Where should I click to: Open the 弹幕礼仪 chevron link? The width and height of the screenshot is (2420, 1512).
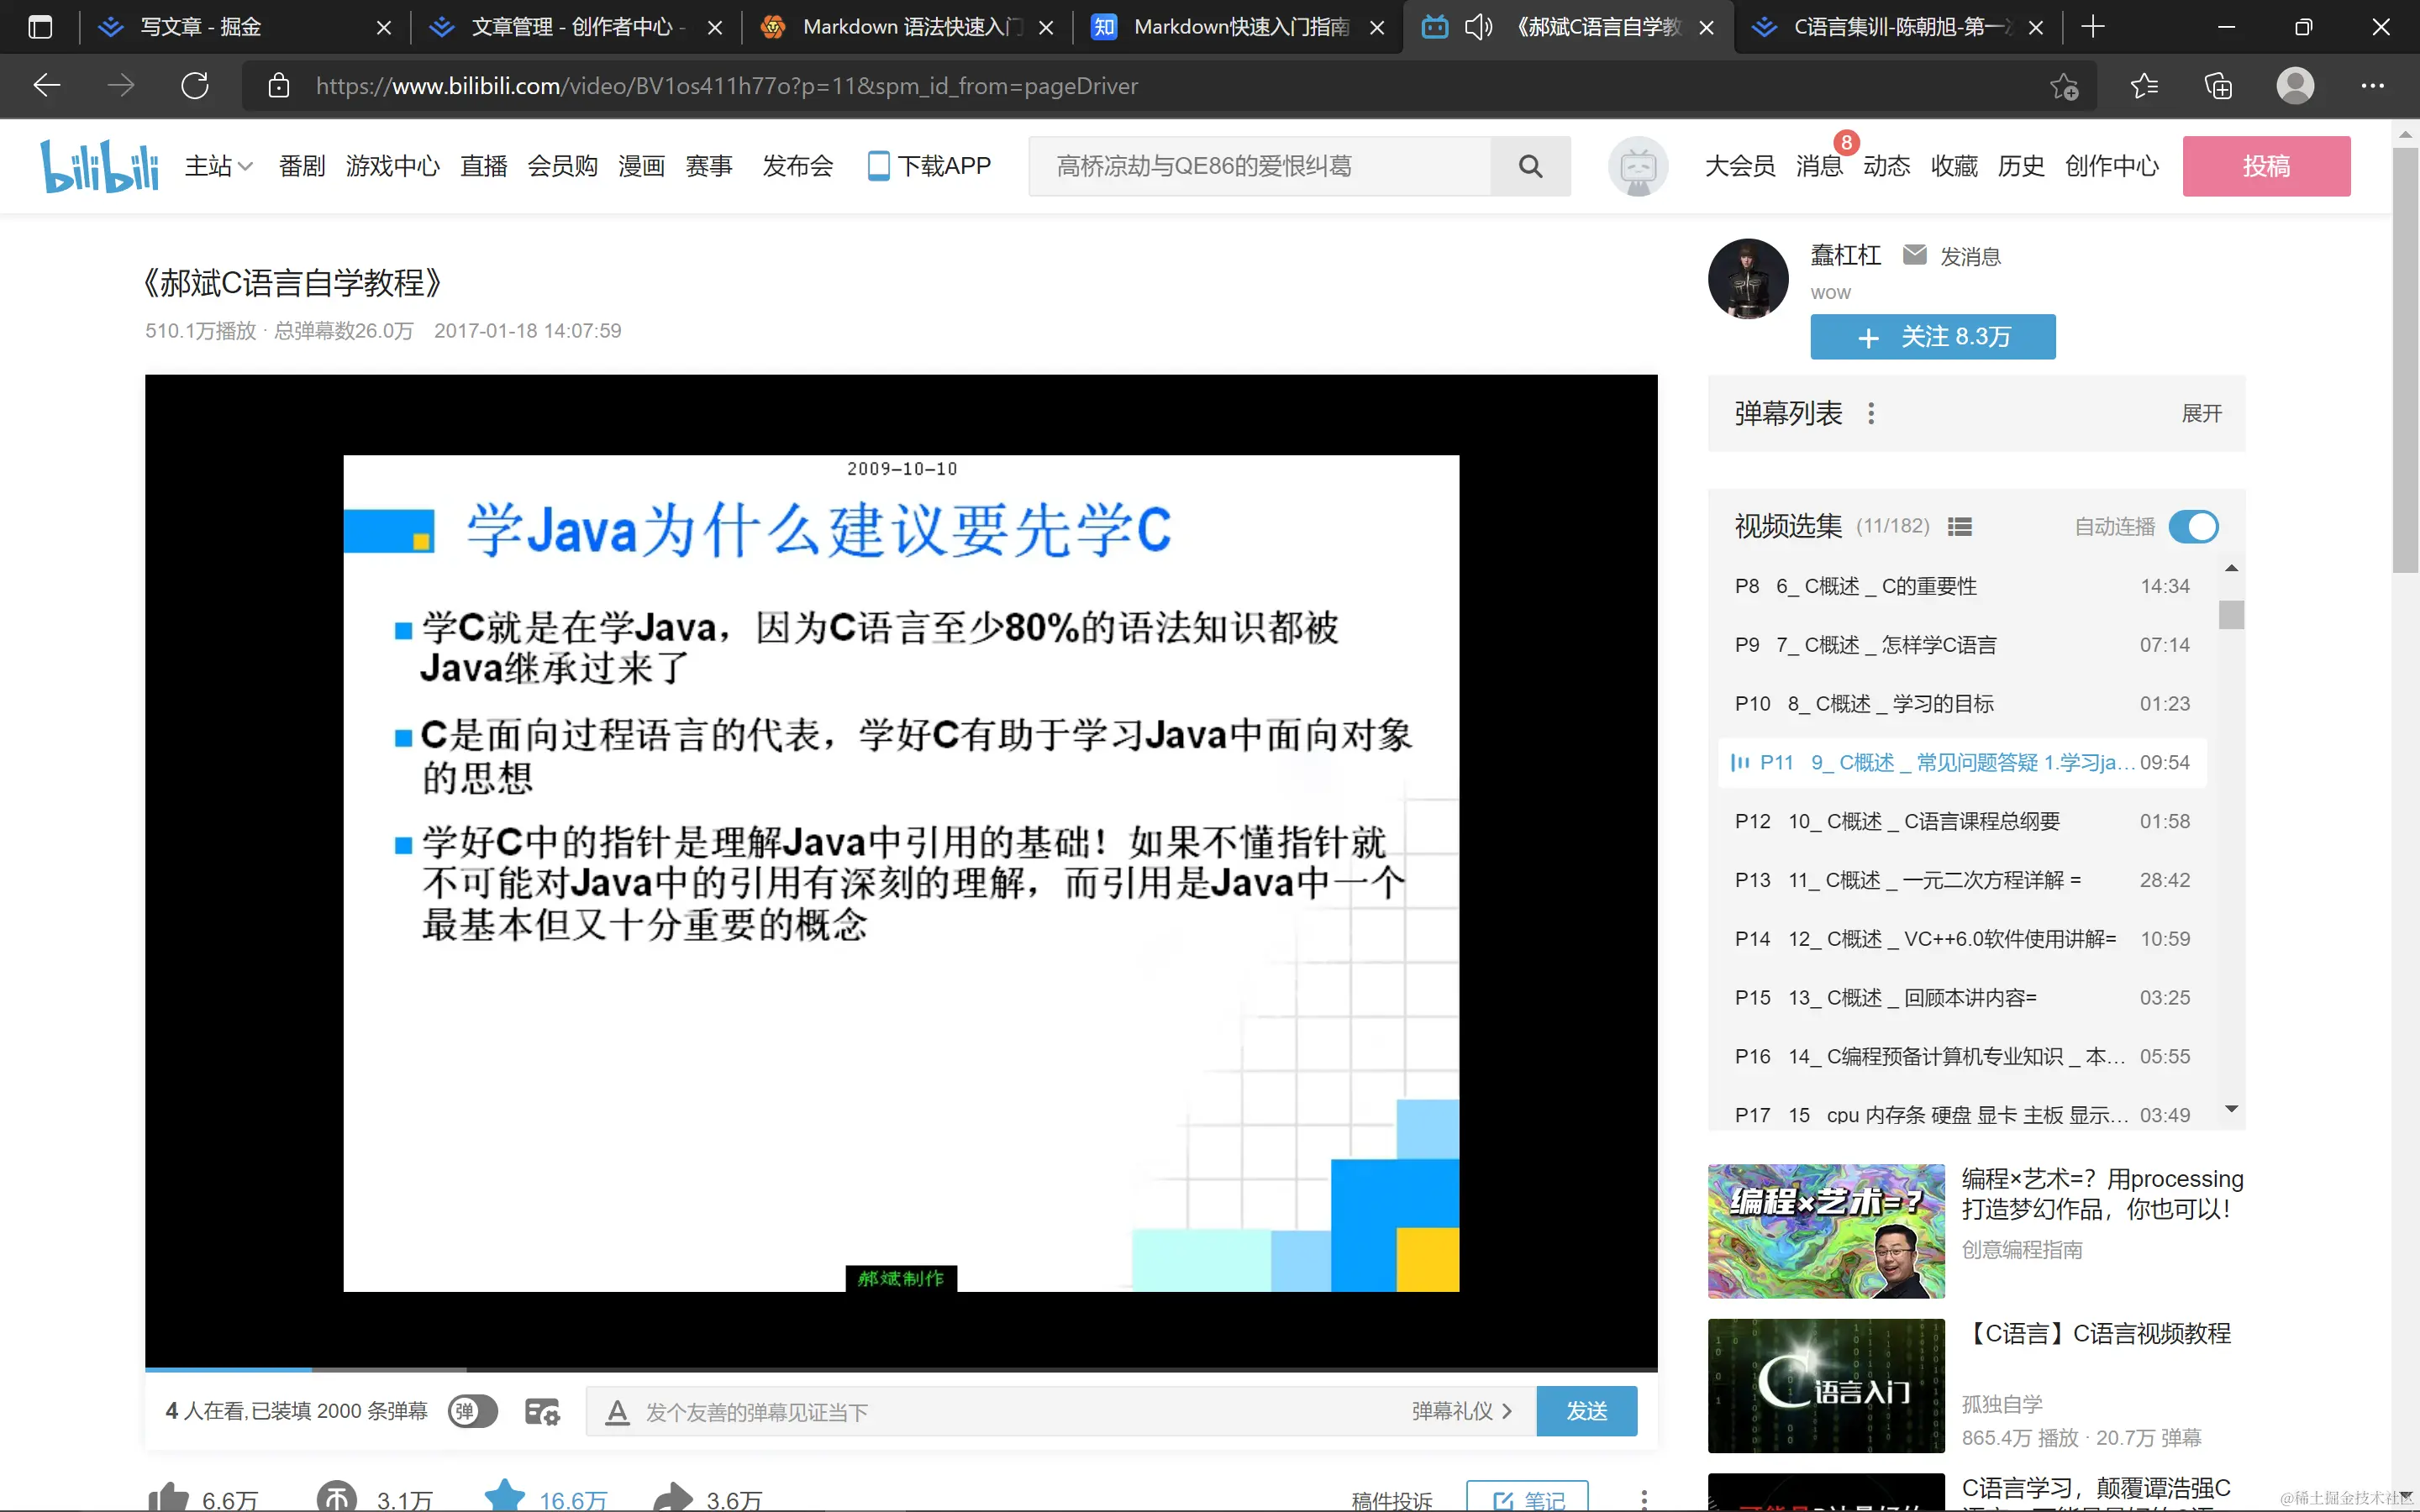(1462, 1411)
